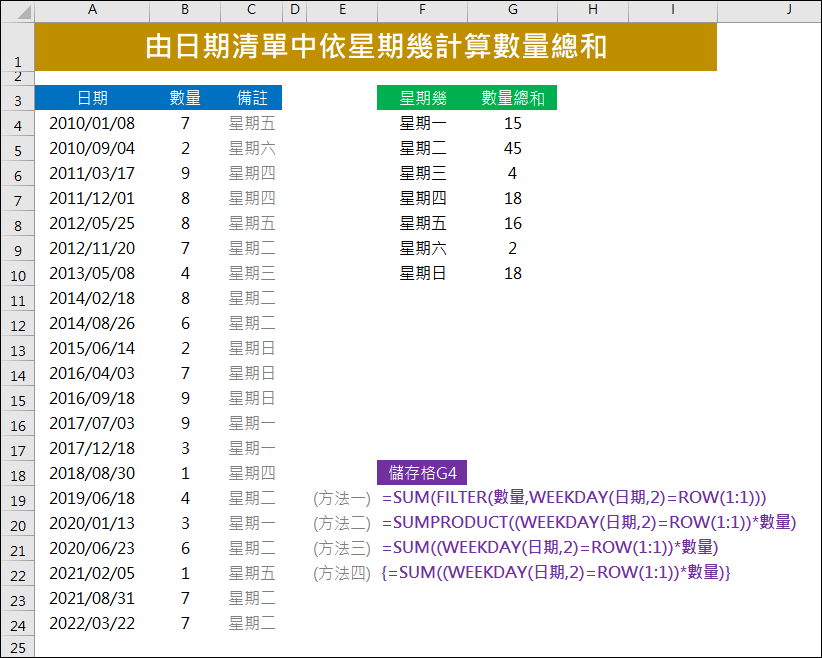Click the 方法三 SUM formula text
The width and height of the screenshot is (822, 658).
(x=550, y=547)
